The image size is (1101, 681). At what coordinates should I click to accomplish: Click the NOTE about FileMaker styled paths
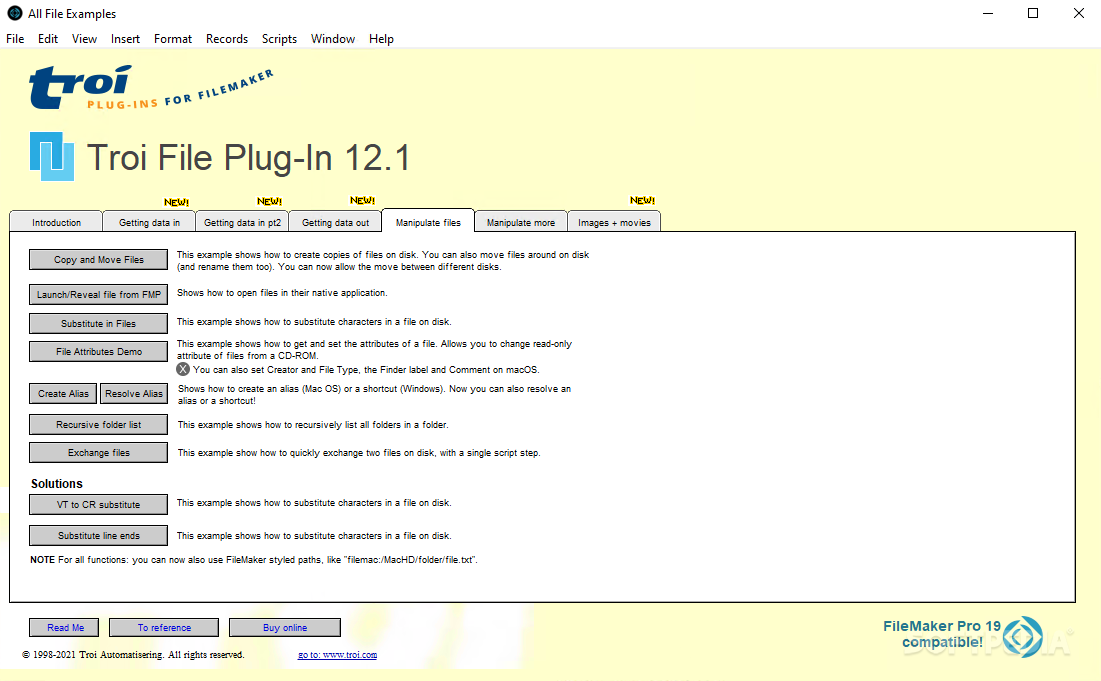253,560
